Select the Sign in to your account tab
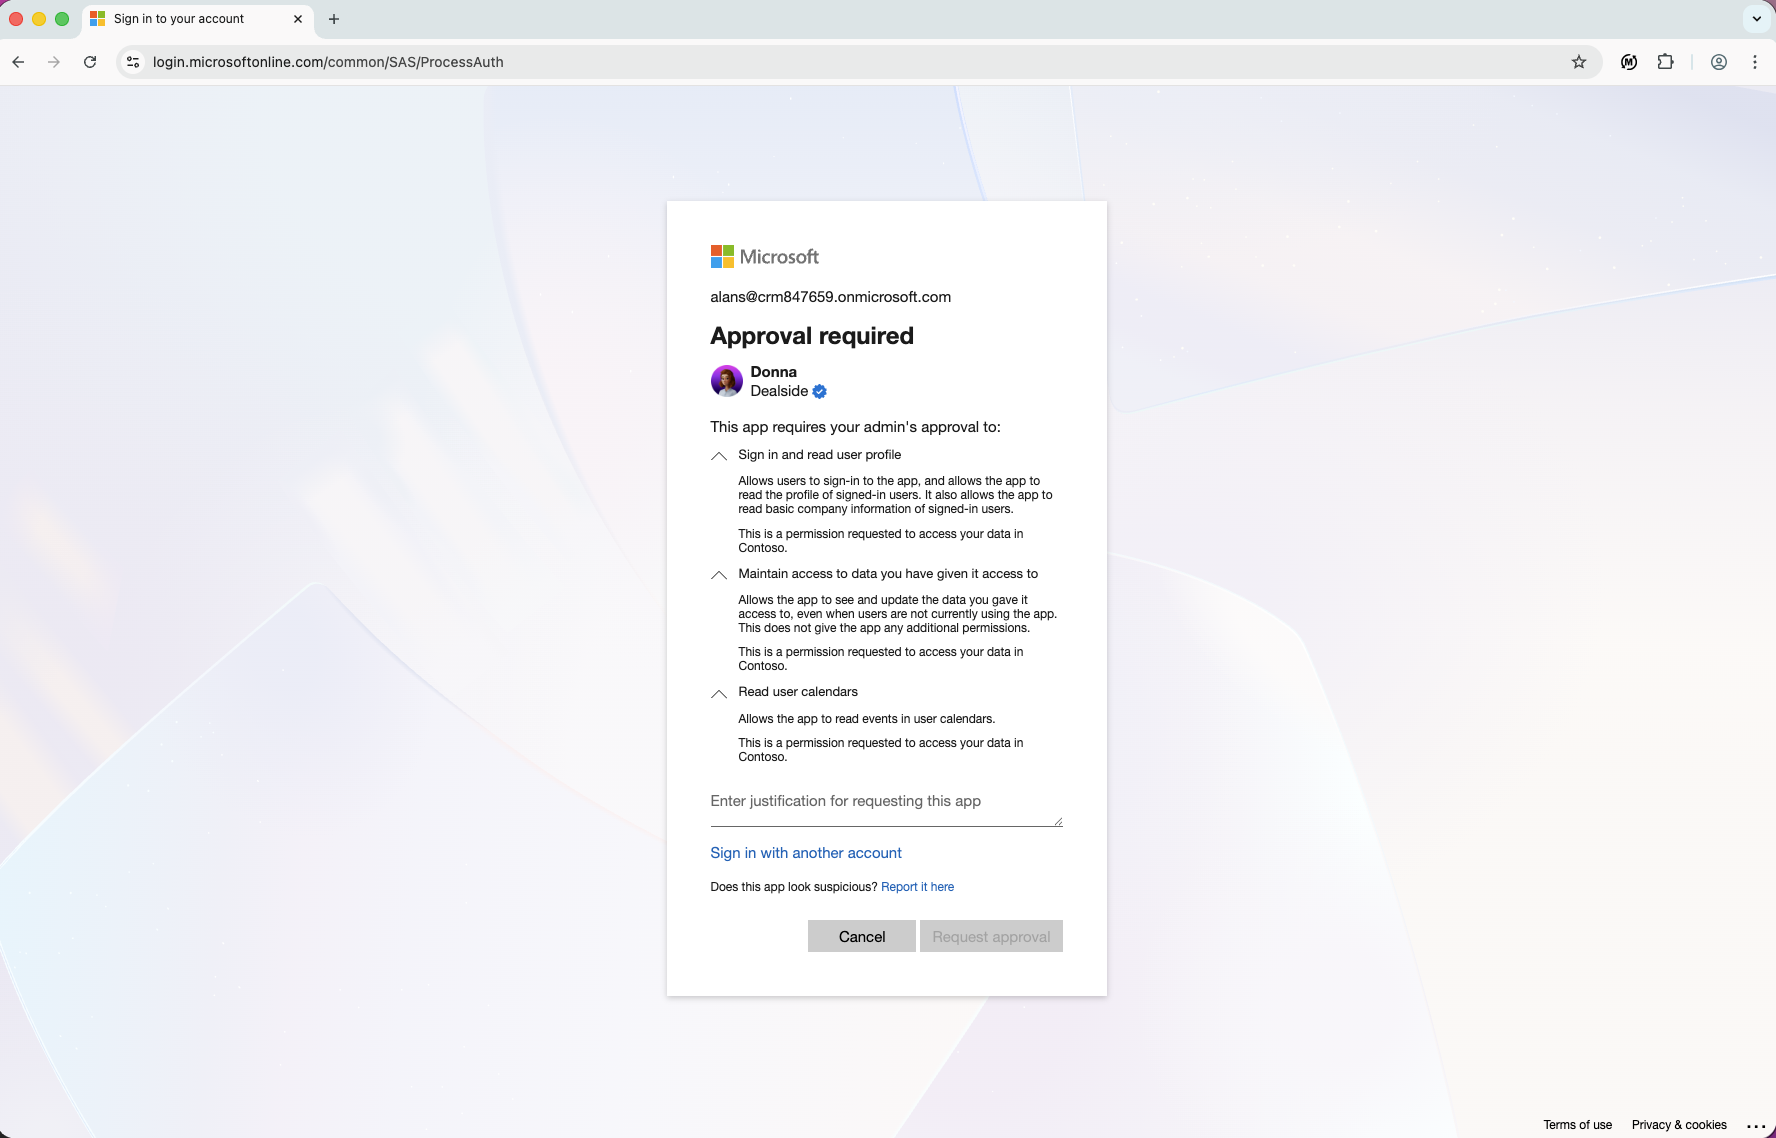The height and width of the screenshot is (1138, 1776). click(x=197, y=19)
